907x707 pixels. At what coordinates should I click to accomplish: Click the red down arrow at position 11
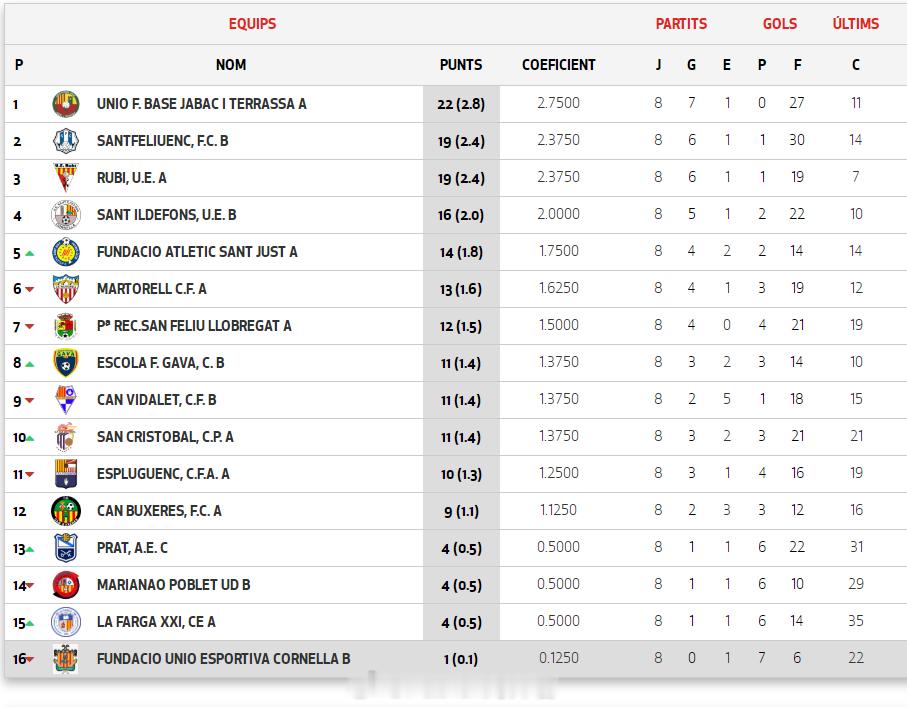pos(30,474)
